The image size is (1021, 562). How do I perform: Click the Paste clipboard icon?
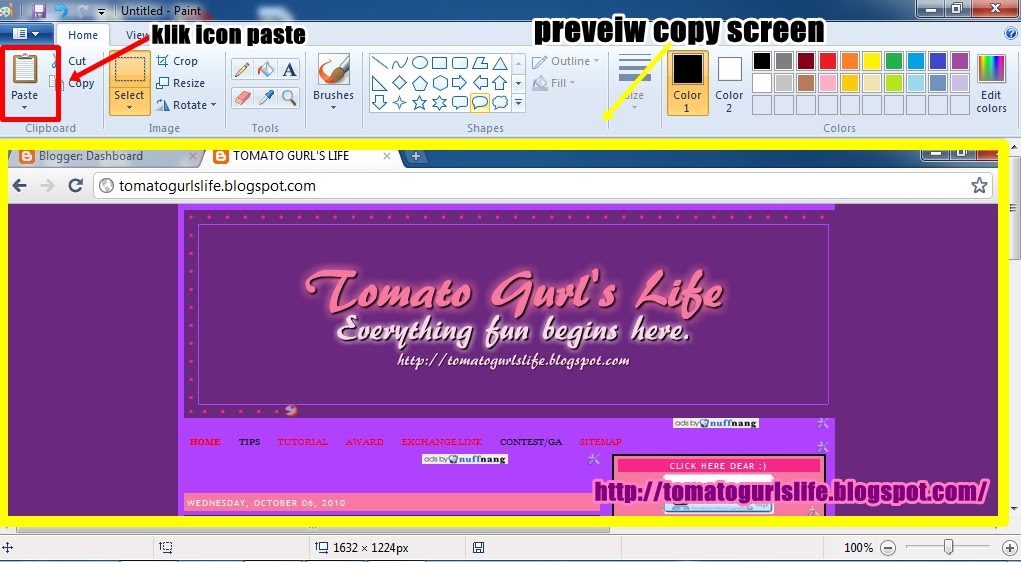point(25,69)
